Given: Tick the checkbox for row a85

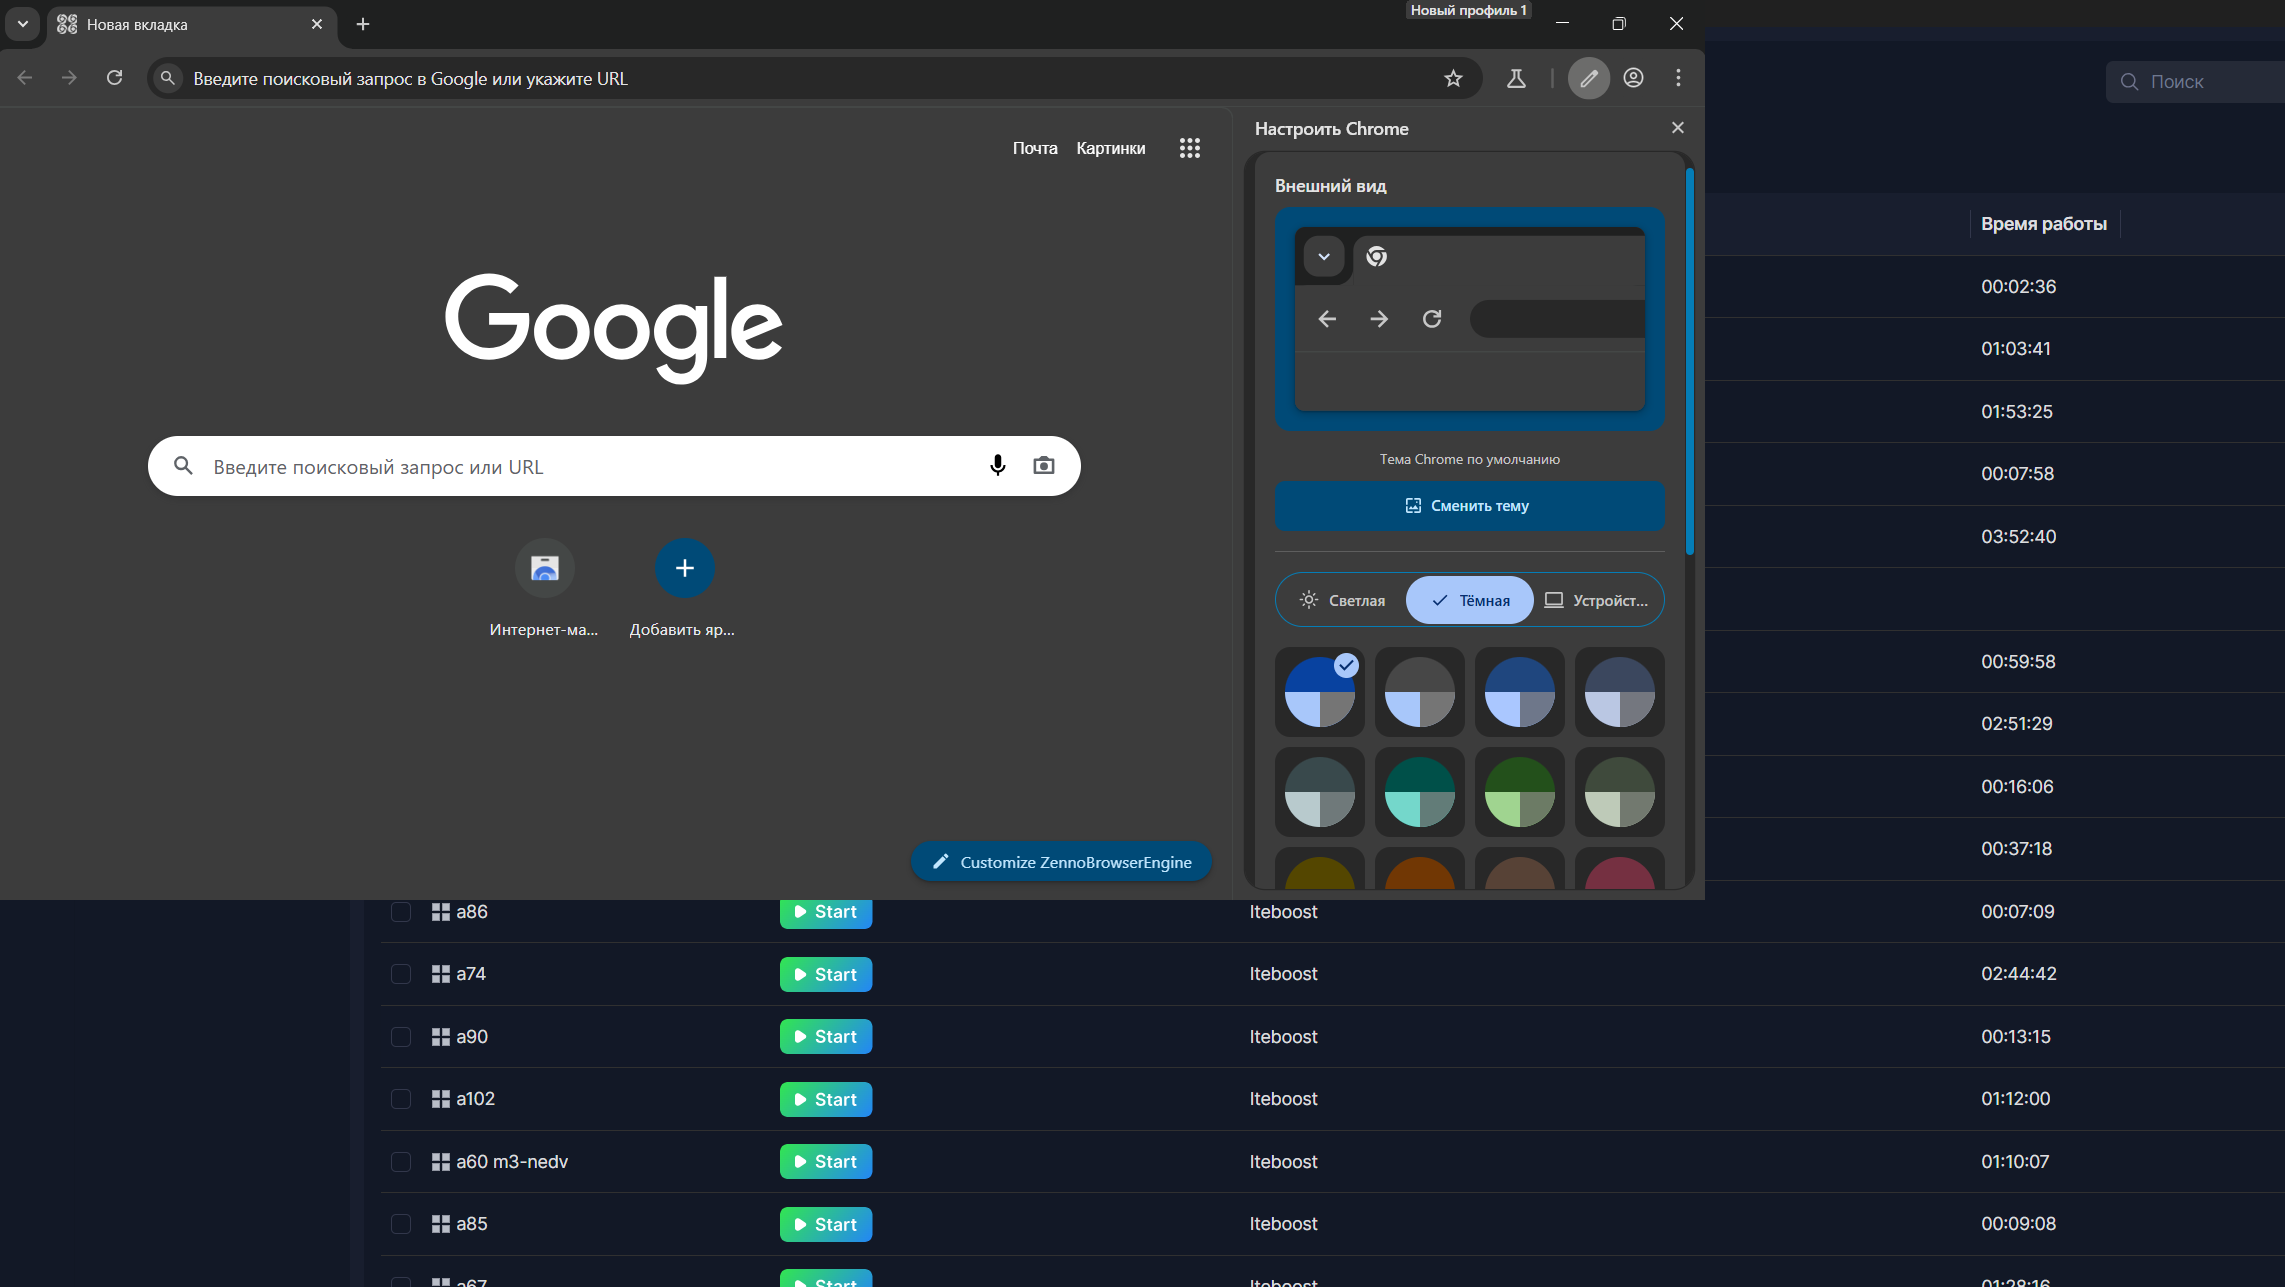Looking at the screenshot, I should 401,1224.
